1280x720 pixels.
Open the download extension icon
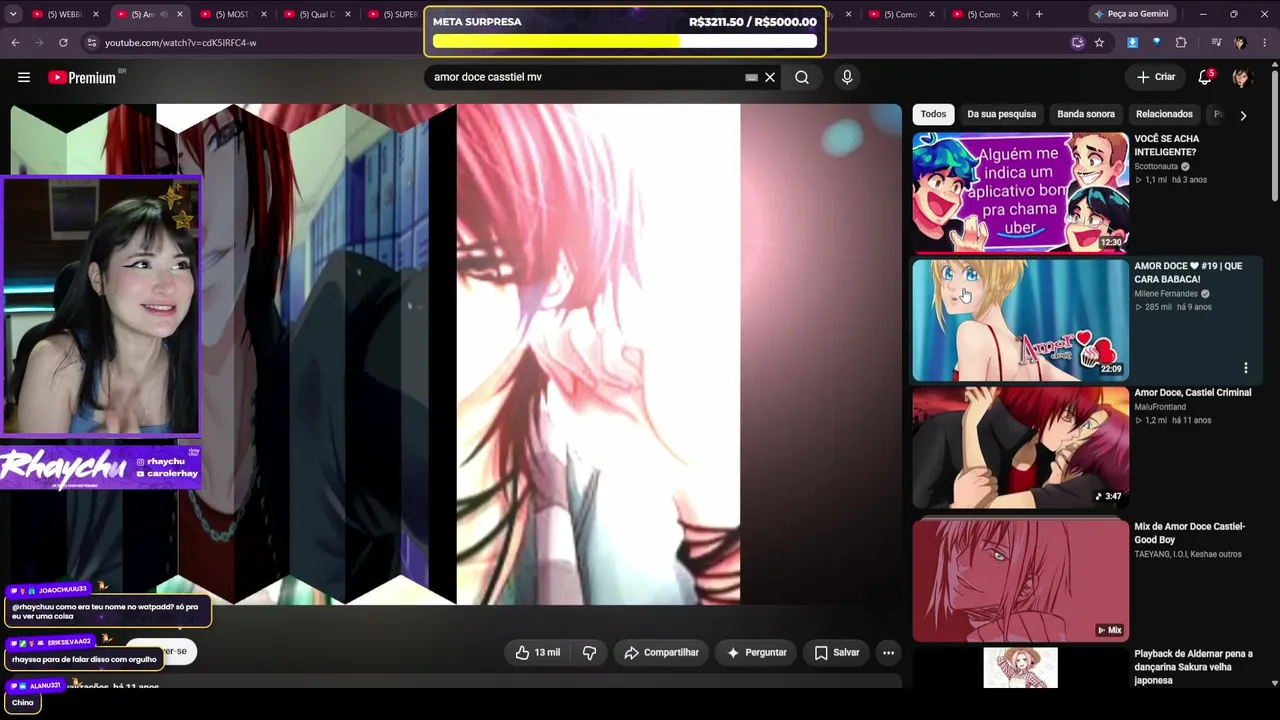[x=1132, y=43]
